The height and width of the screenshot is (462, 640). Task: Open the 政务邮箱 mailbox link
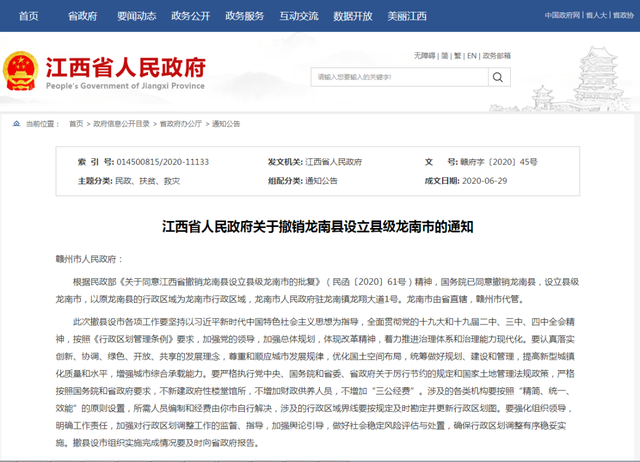(496, 56)
